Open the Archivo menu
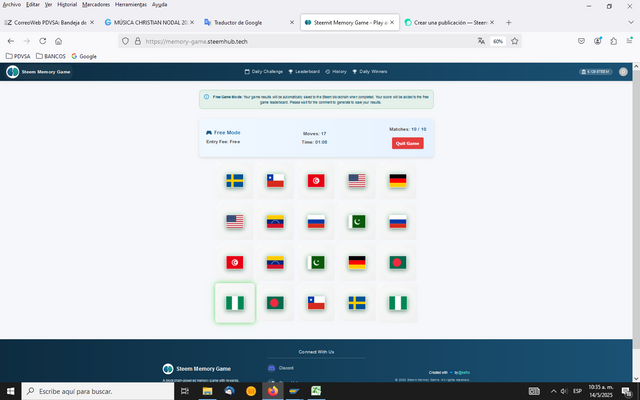Screen dimensions: 640x400 pyautogui.click(x=12, y=4)
